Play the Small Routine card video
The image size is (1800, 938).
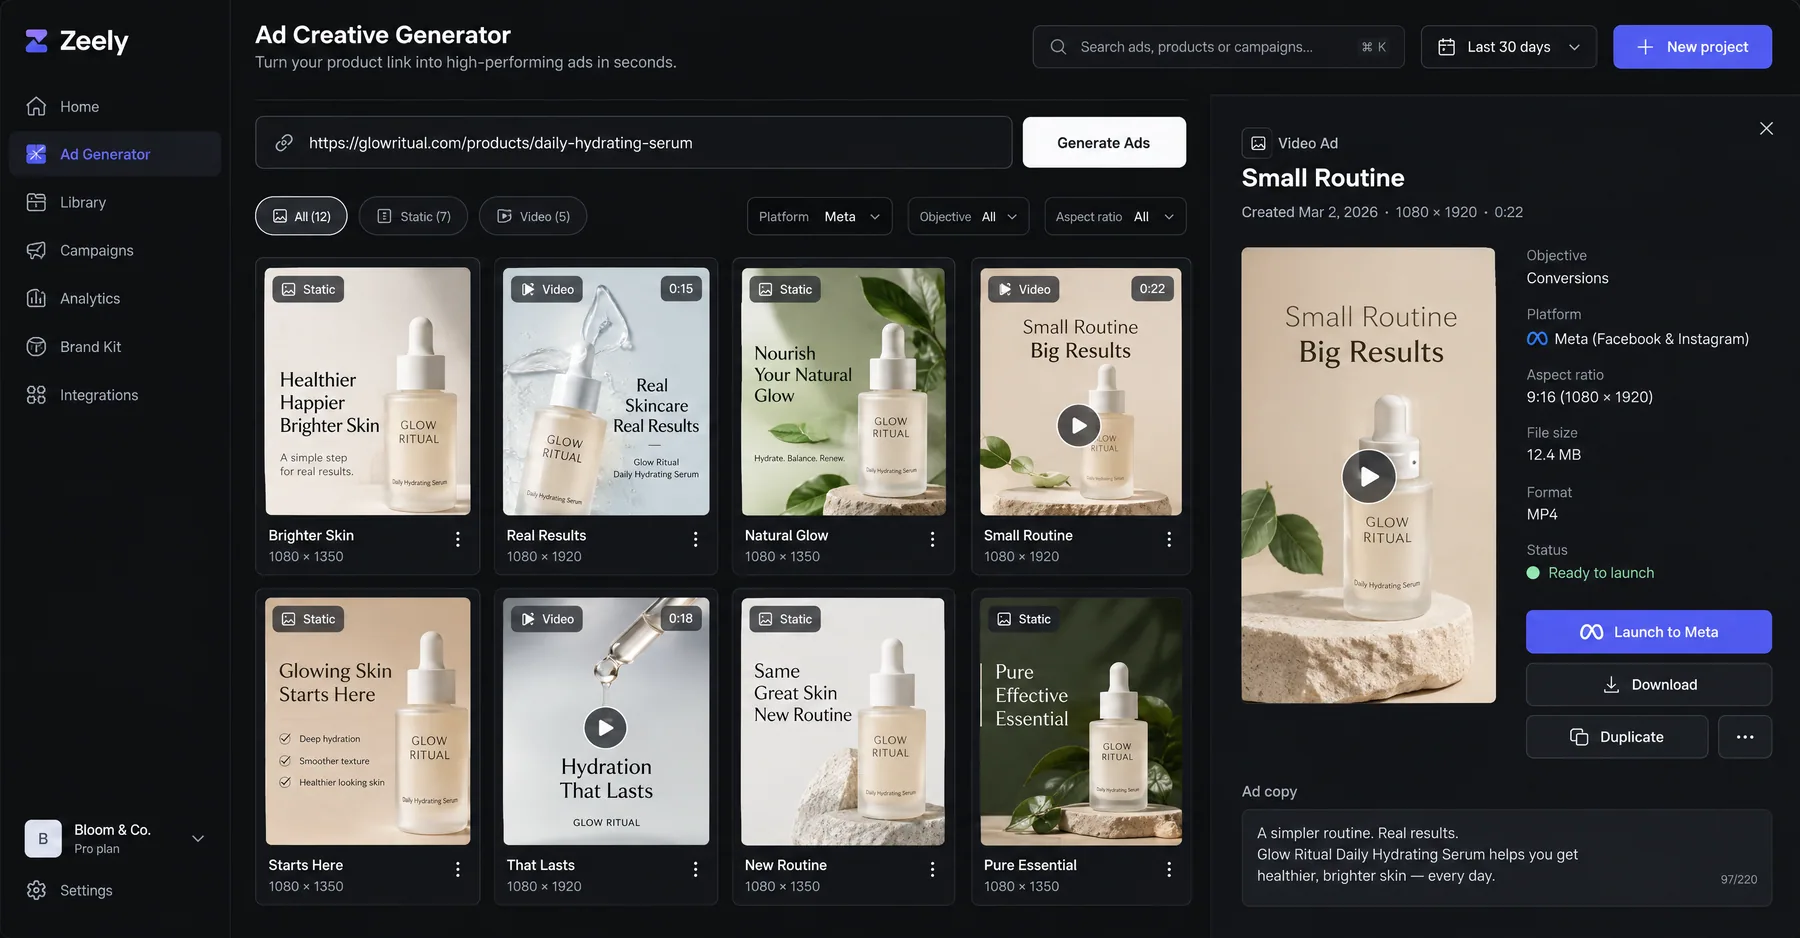tap(1079, 426)
